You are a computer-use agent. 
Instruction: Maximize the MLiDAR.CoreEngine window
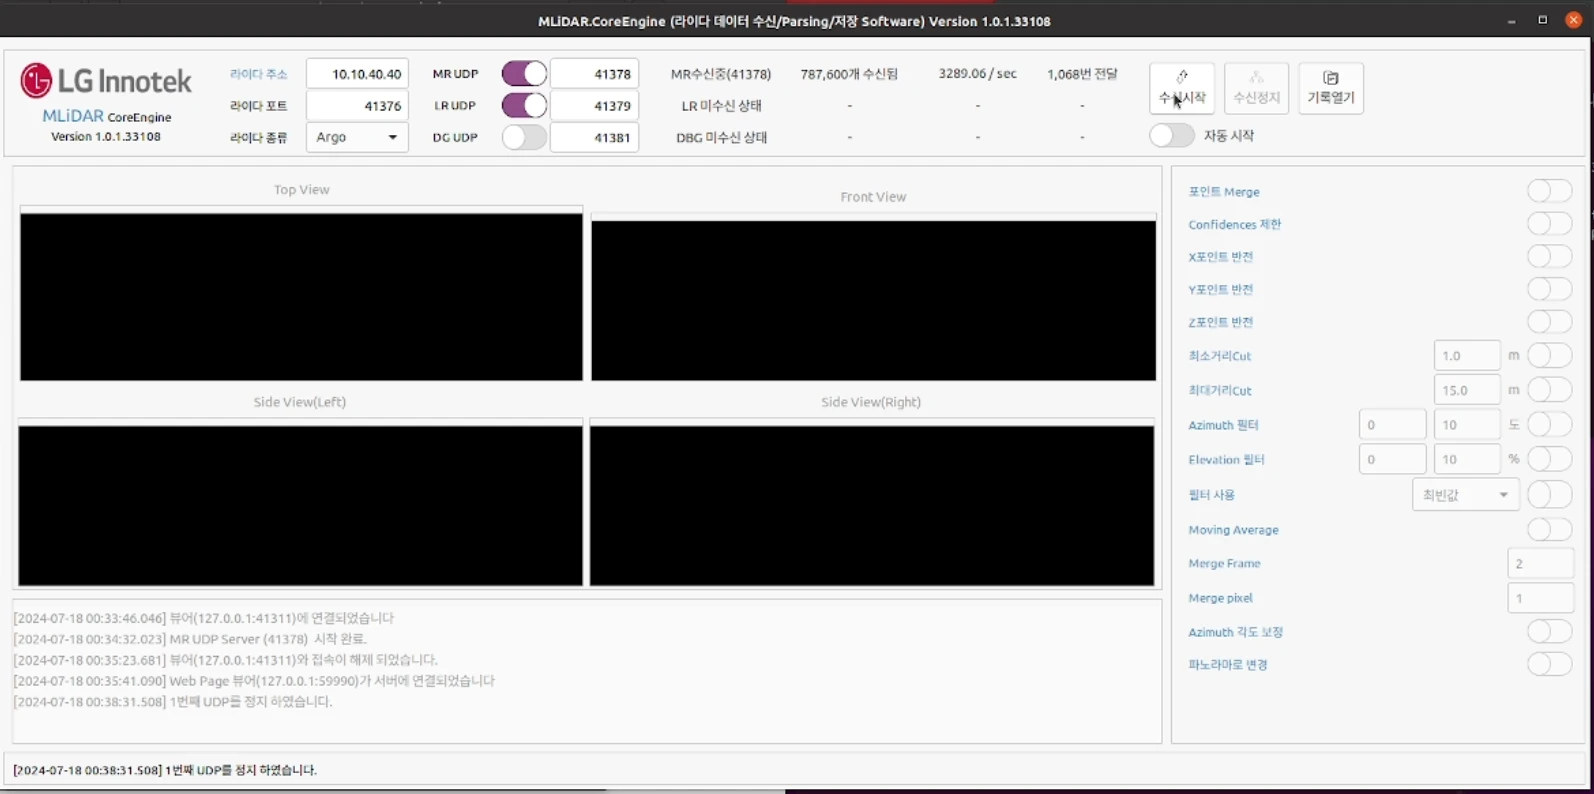pos(1542,20)
